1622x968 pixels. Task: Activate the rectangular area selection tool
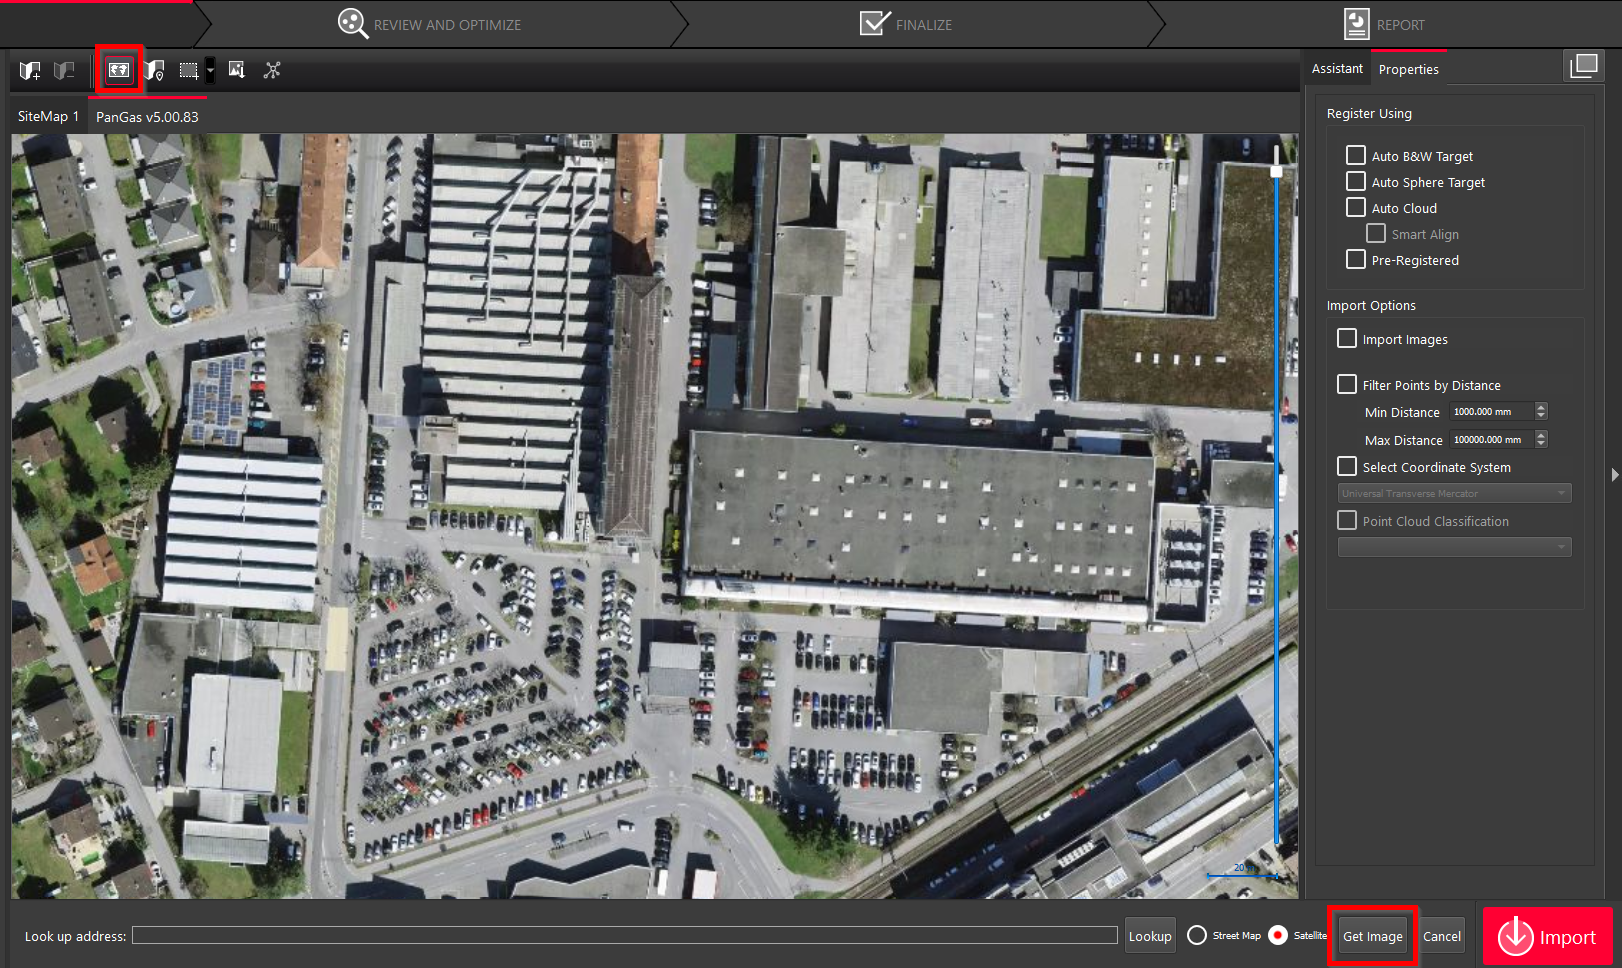coord(188,70)
